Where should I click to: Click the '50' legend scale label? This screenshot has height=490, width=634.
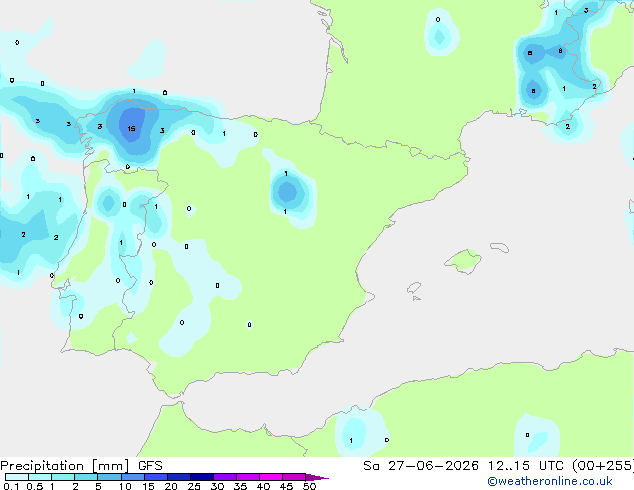coord(309,486)
